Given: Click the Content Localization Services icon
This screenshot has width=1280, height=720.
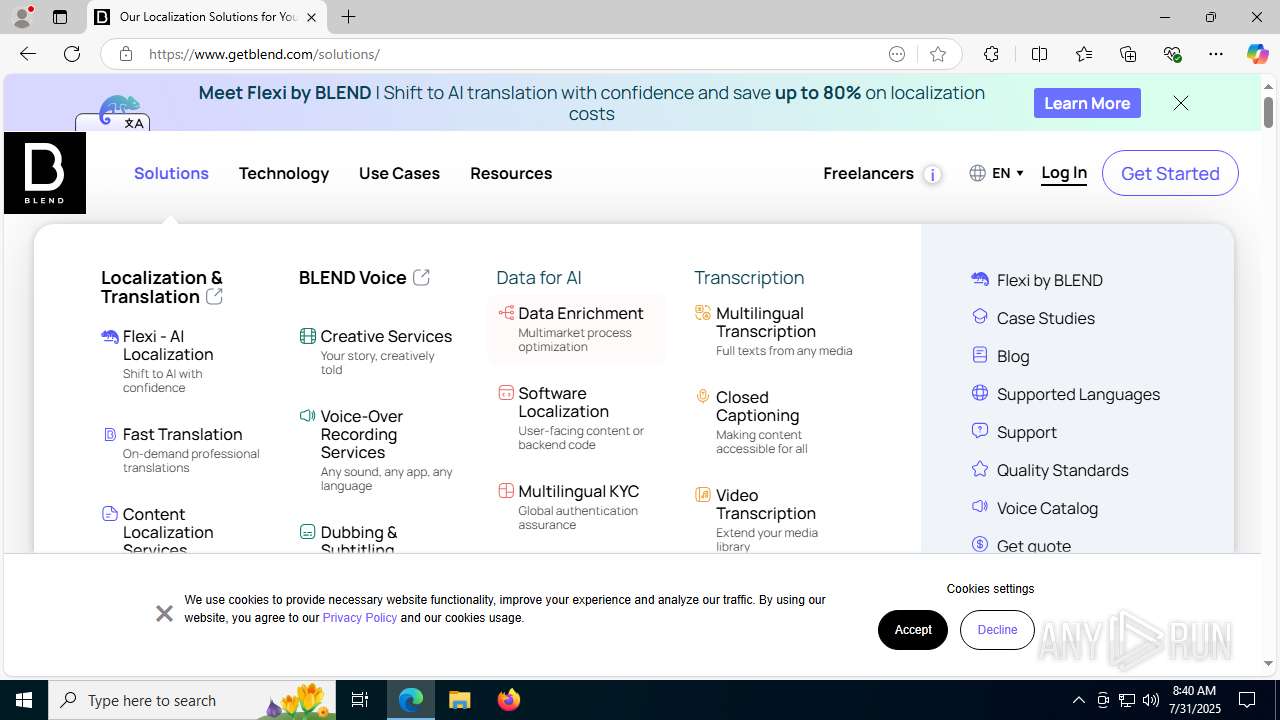Looking at the screenshot, I should pyautogui.click(x=110, y=514).
